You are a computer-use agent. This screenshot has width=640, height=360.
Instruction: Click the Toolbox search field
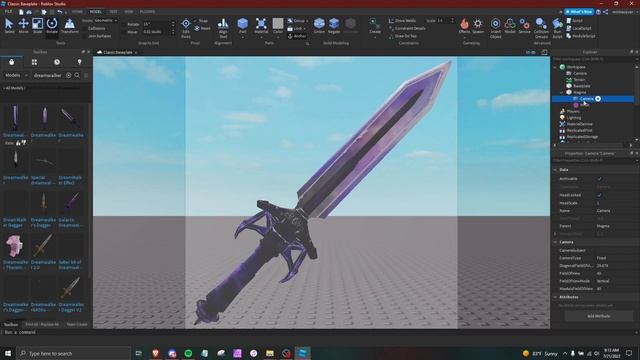[x=48, y=76]
